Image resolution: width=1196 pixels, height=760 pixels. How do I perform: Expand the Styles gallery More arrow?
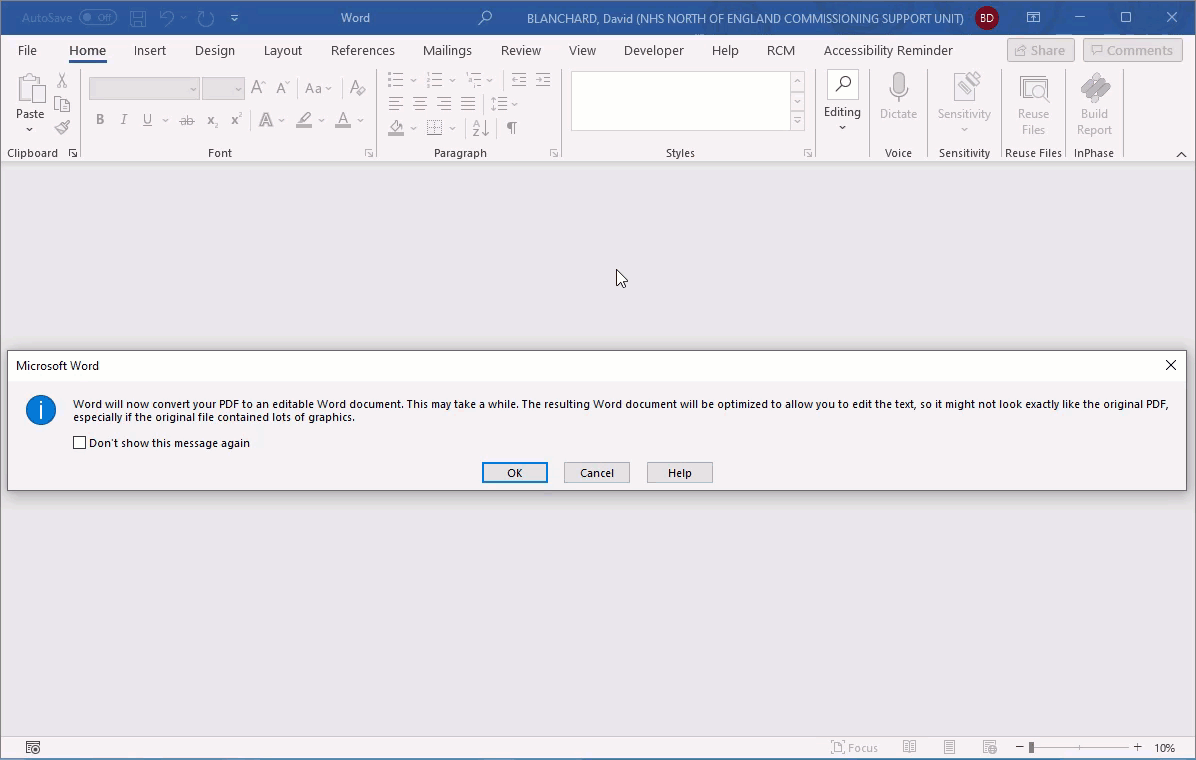(798, 121)
